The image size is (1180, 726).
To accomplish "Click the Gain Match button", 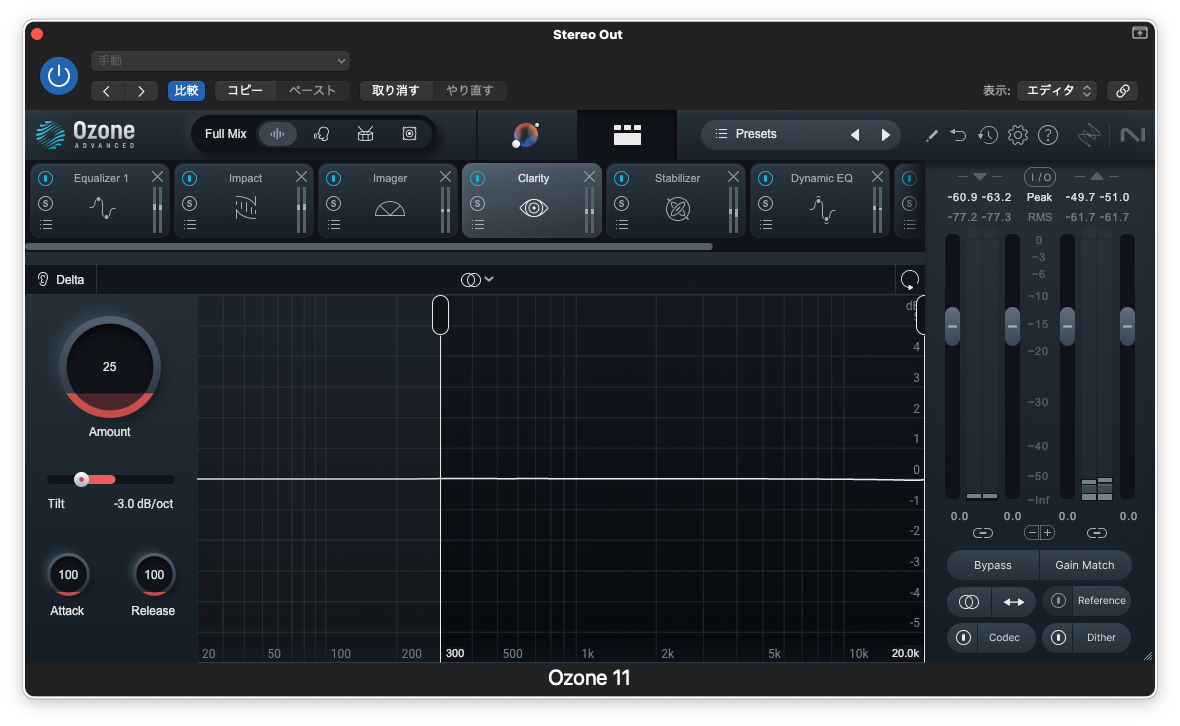I will [x=1085, y=565].
